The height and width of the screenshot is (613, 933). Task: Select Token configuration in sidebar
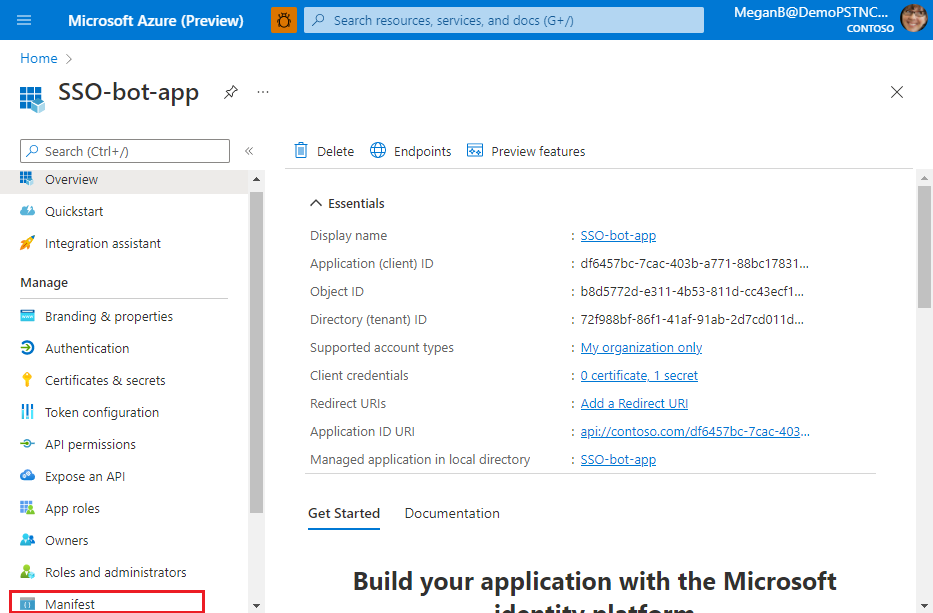103,412
